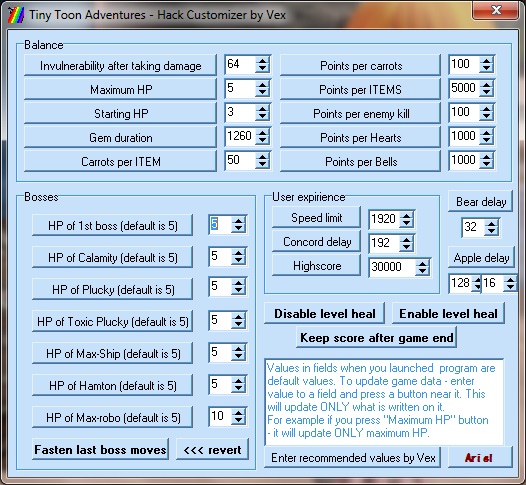
Task: Decrease Points per Bells spinner
Action: tap(486, 165)
